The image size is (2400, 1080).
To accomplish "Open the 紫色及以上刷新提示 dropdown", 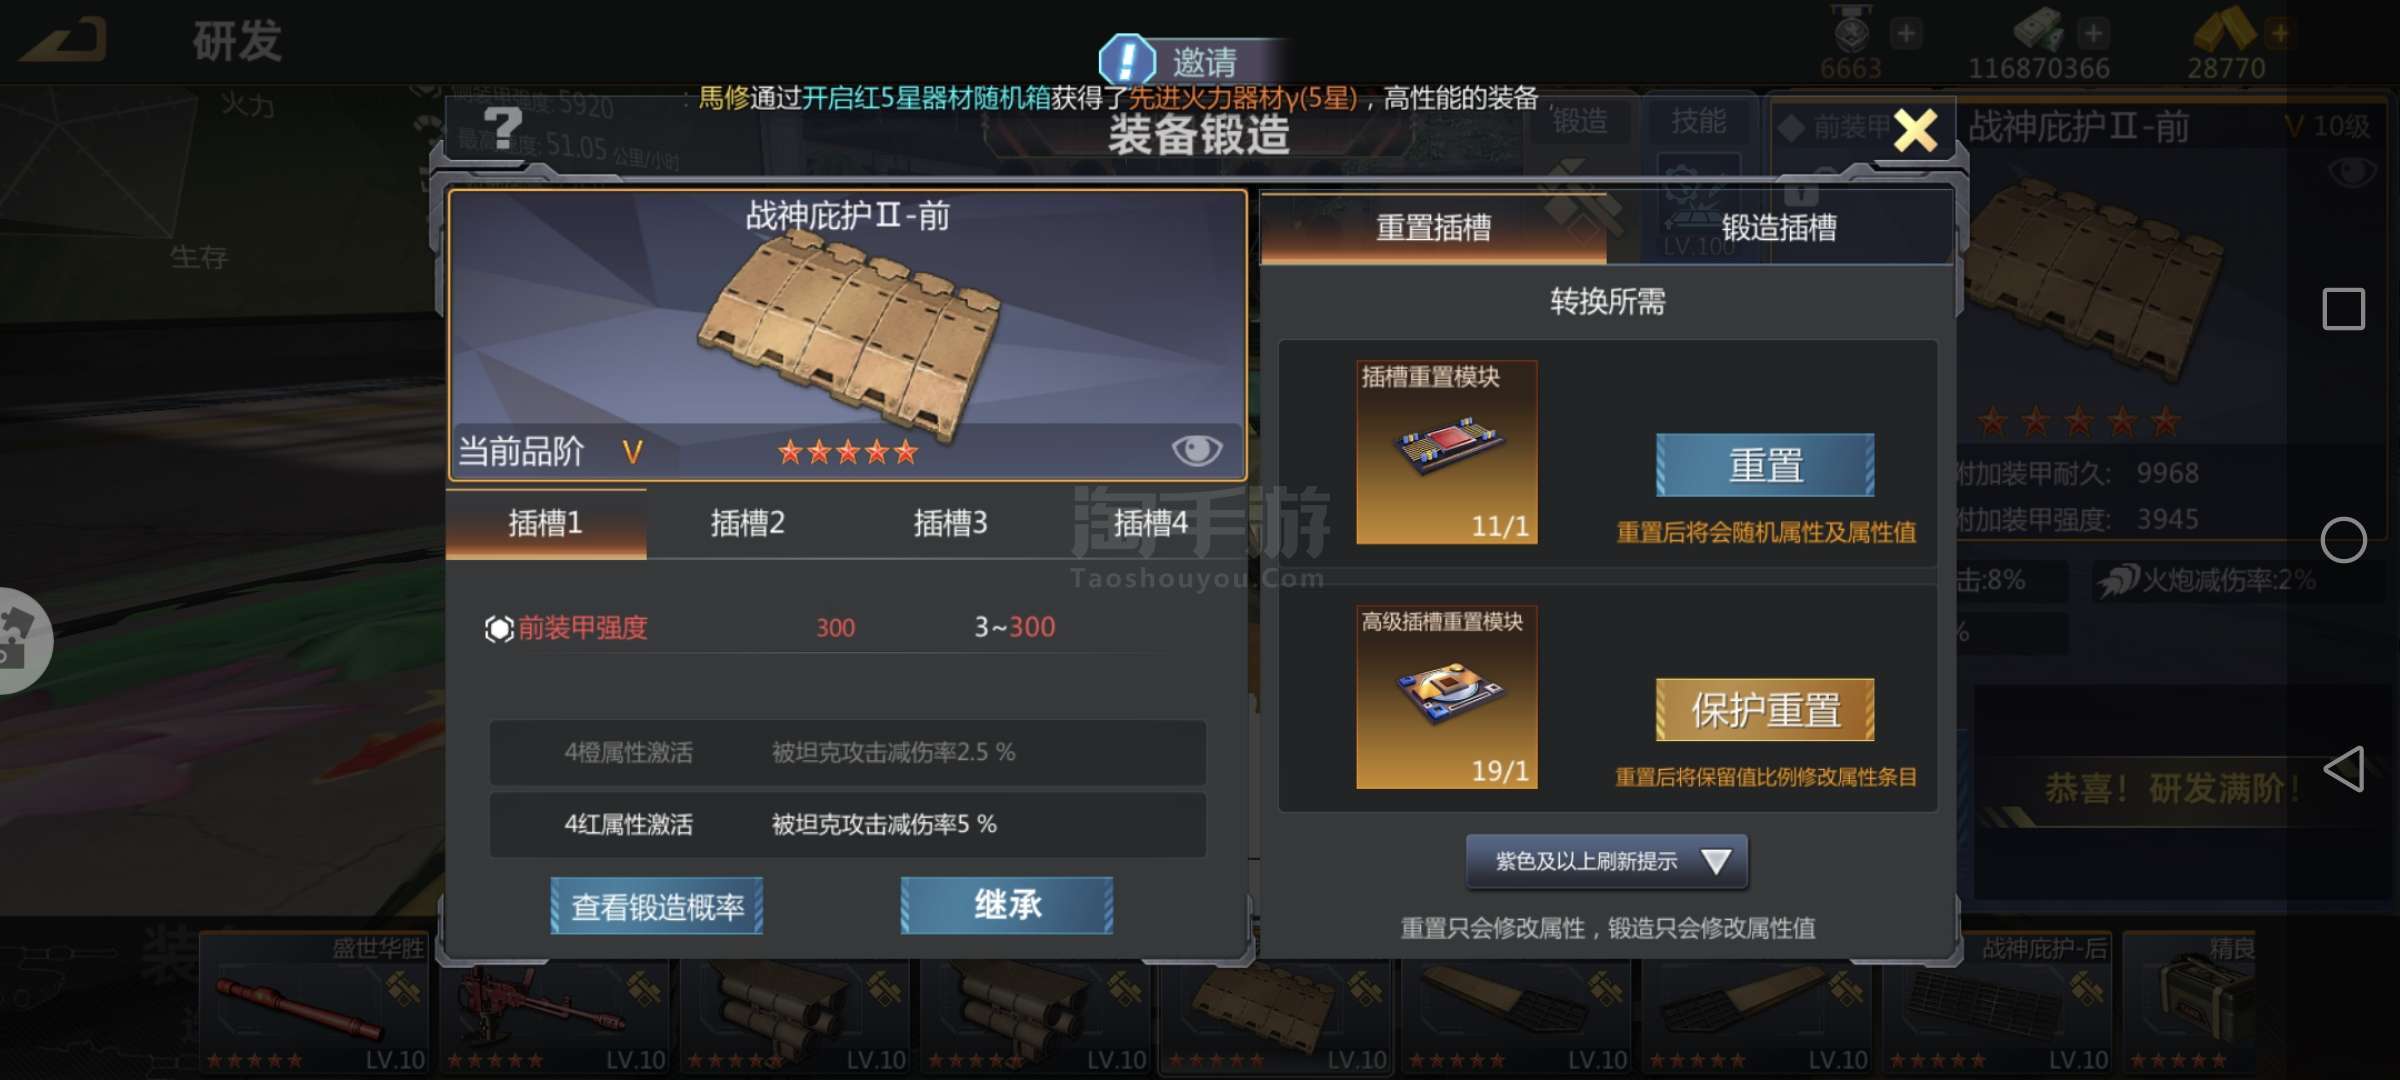I will coord(1606,861).
